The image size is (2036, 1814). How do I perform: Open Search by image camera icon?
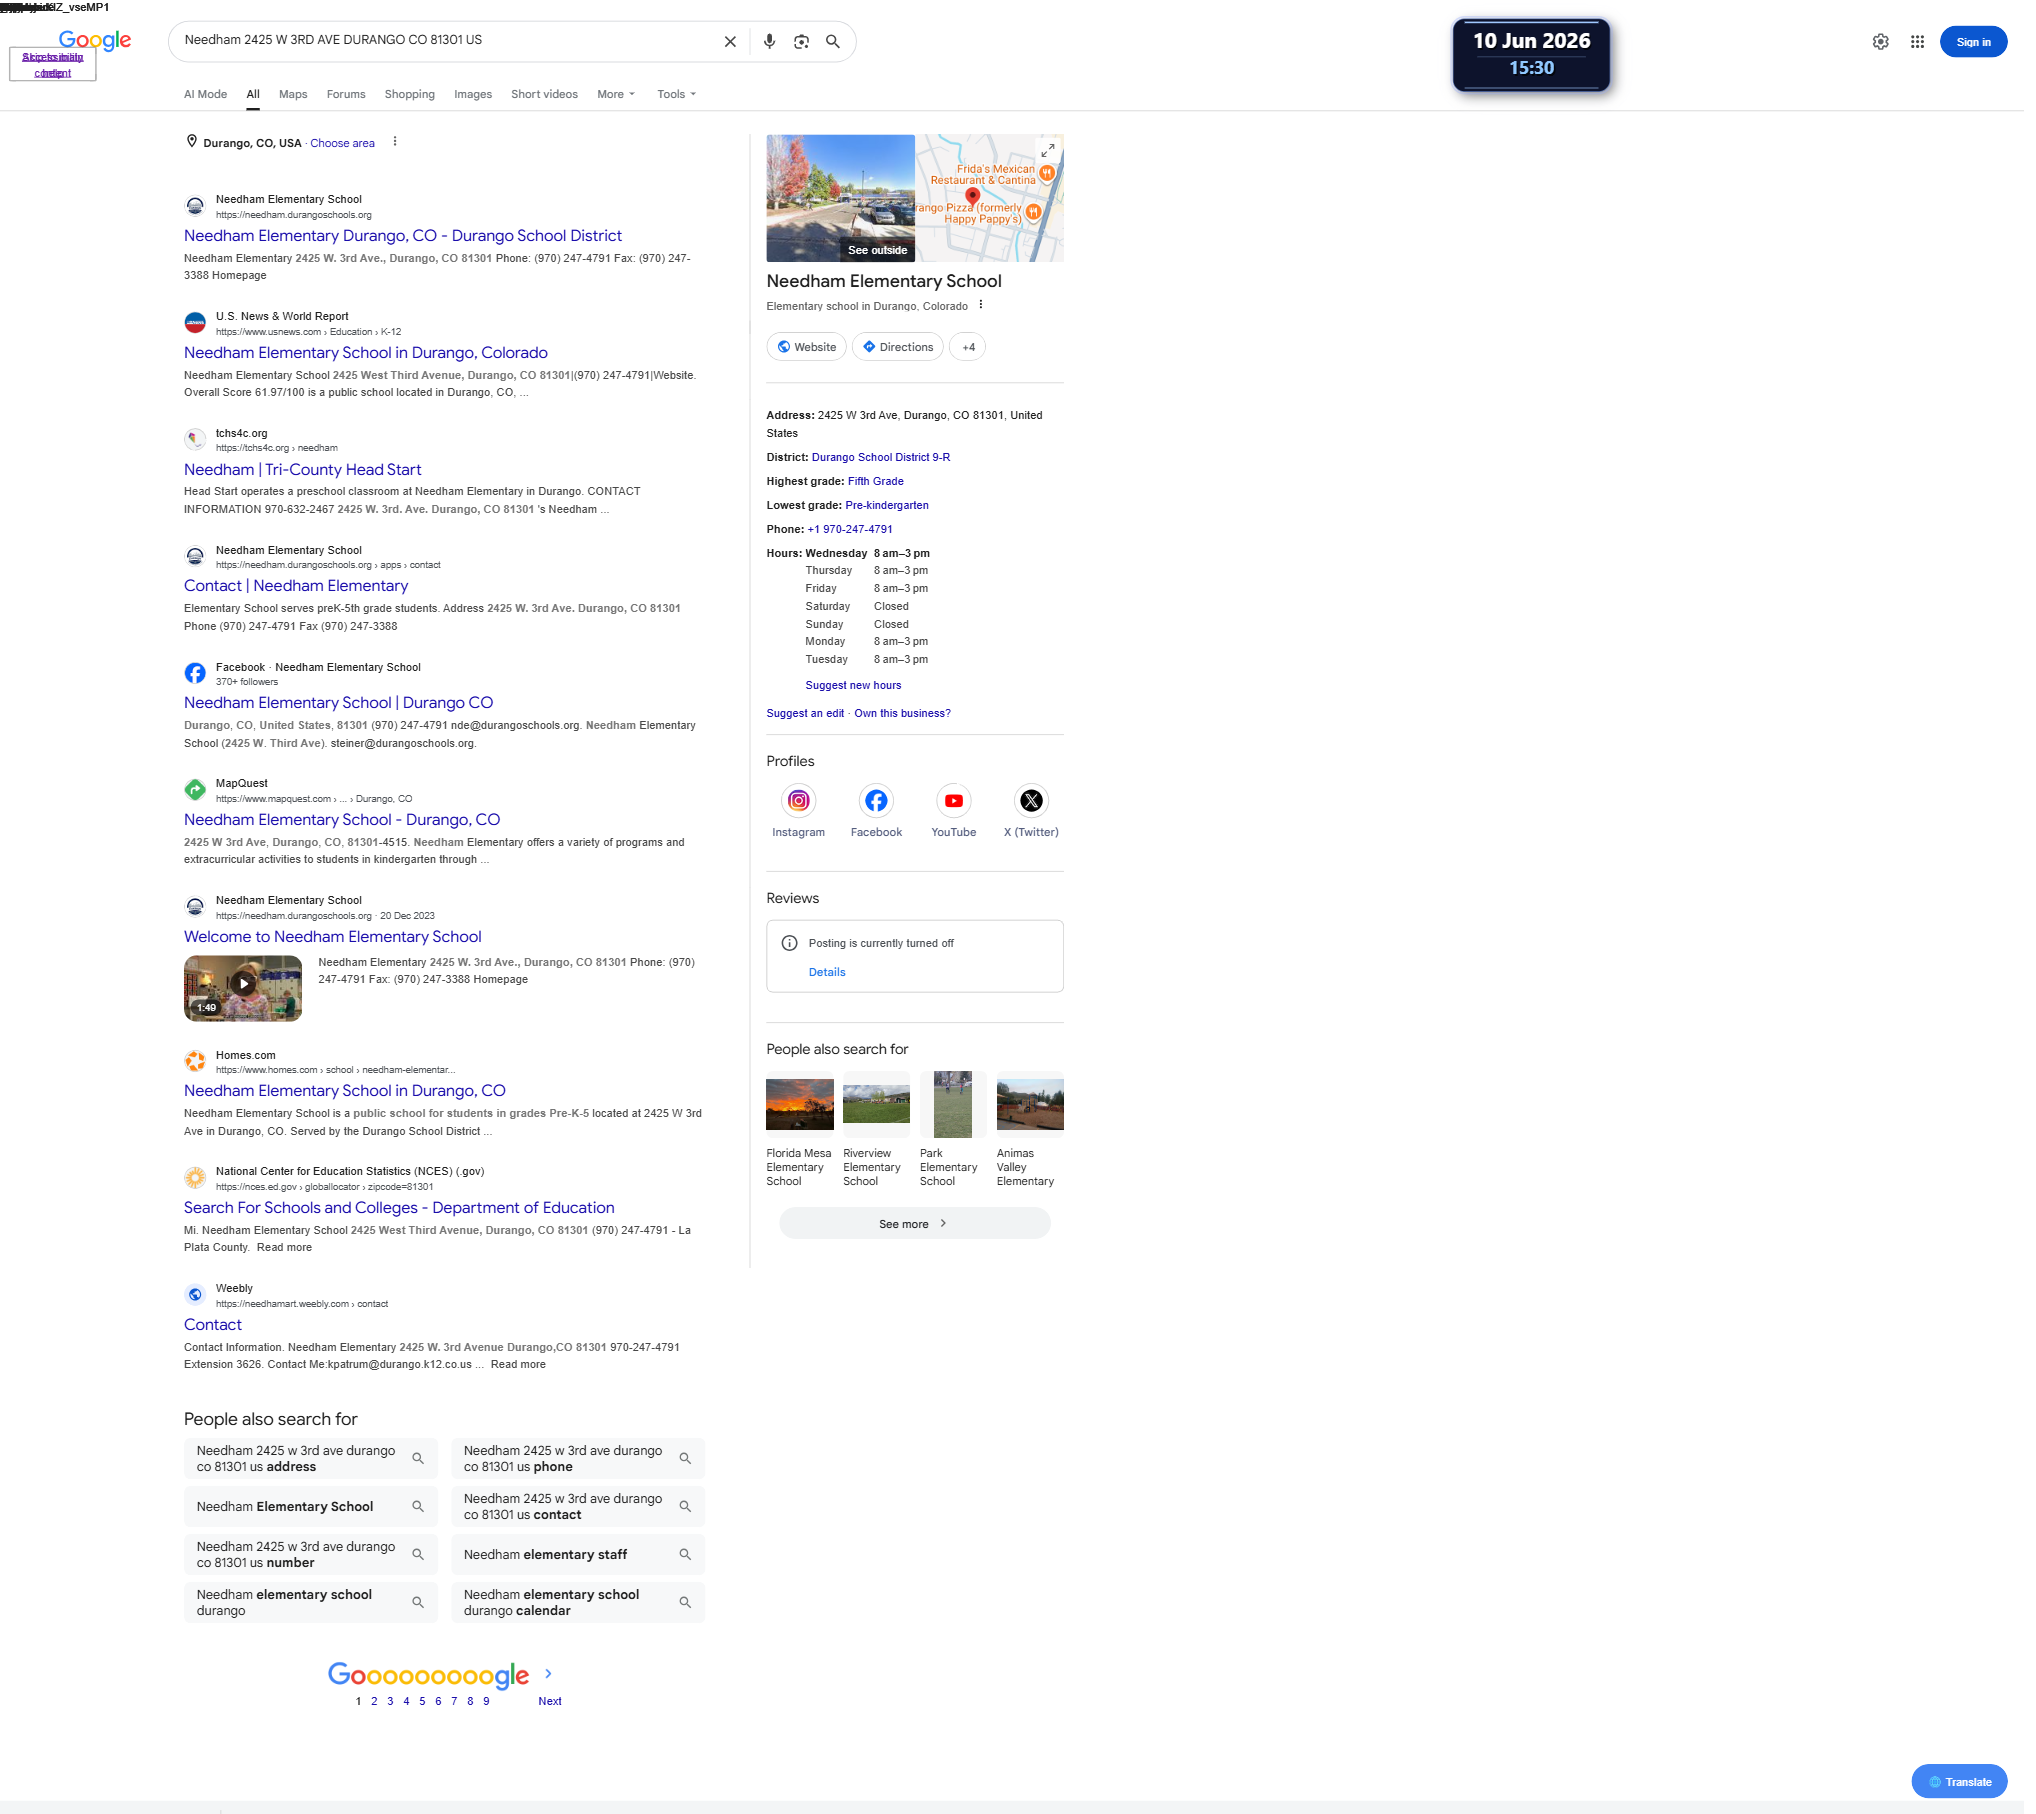coord(801,42)
